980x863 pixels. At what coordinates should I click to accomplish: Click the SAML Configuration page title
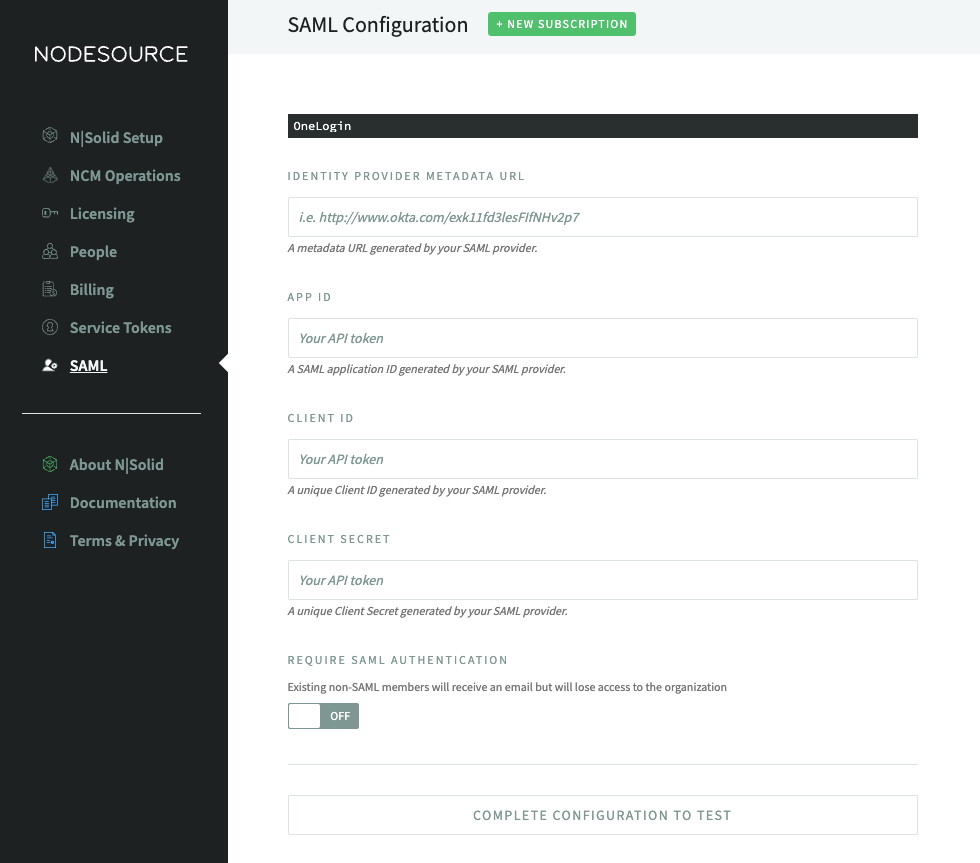(x=378, y=25)
